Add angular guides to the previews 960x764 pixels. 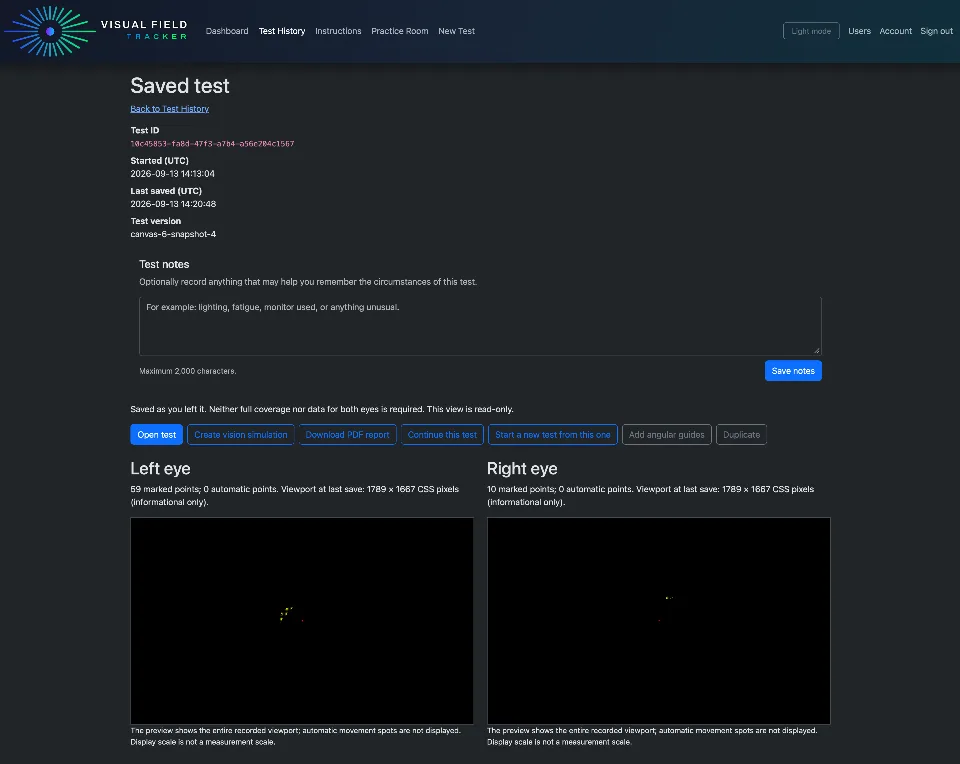pos(666,435)
